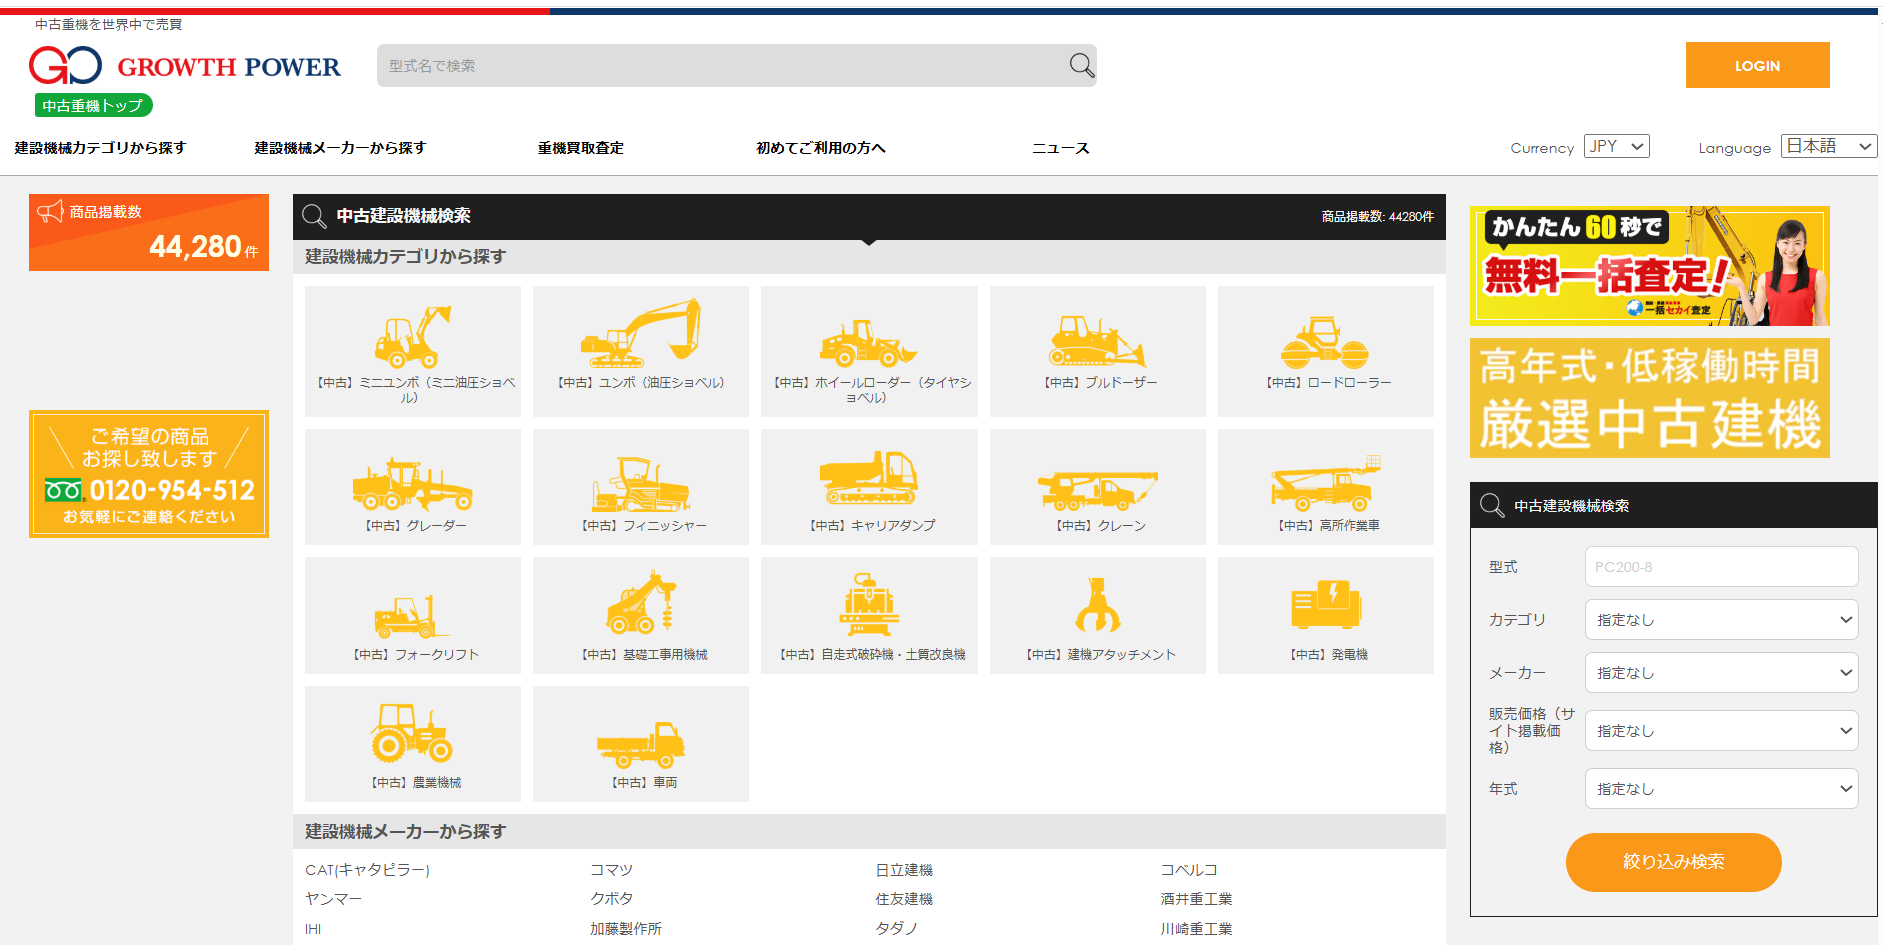Focus the 型式 model input field

(1721, 567)
